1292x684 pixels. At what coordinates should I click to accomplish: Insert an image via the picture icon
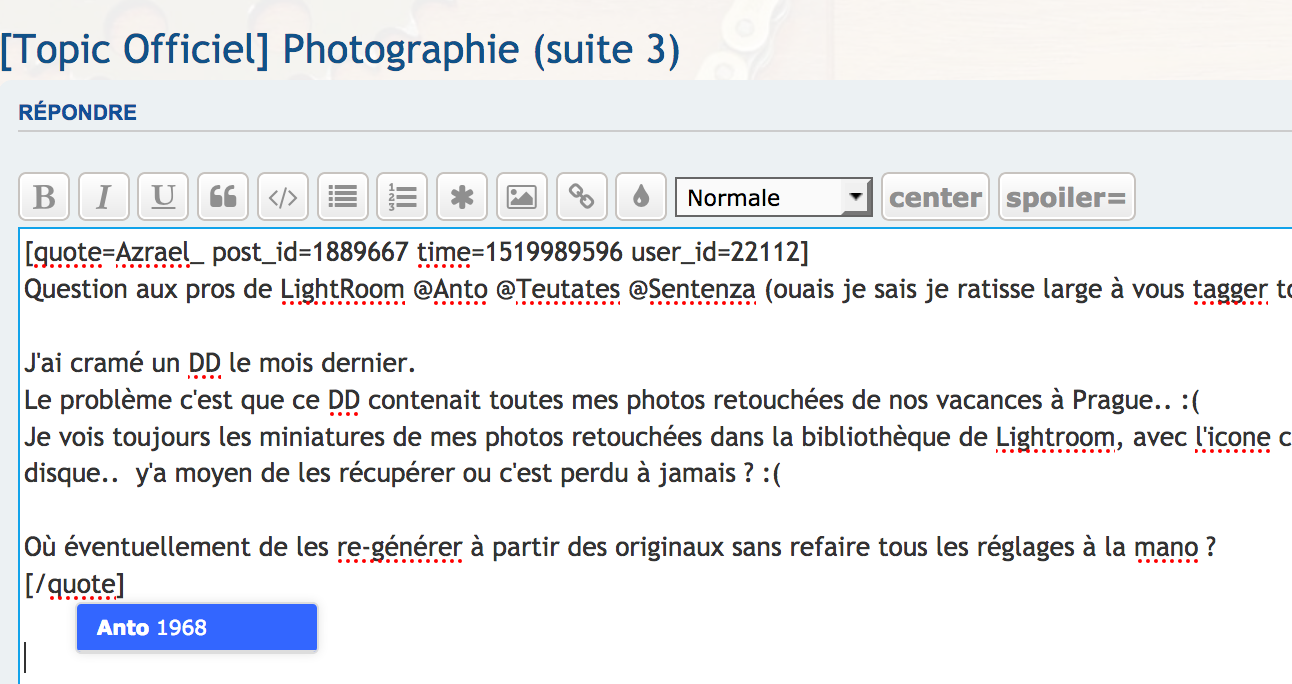point(521,197)
